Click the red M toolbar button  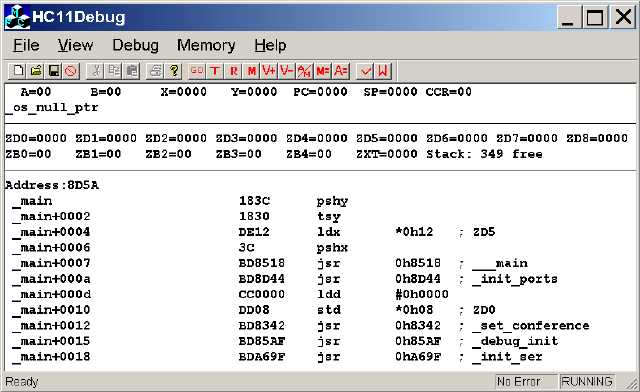[x=251, y=71]
